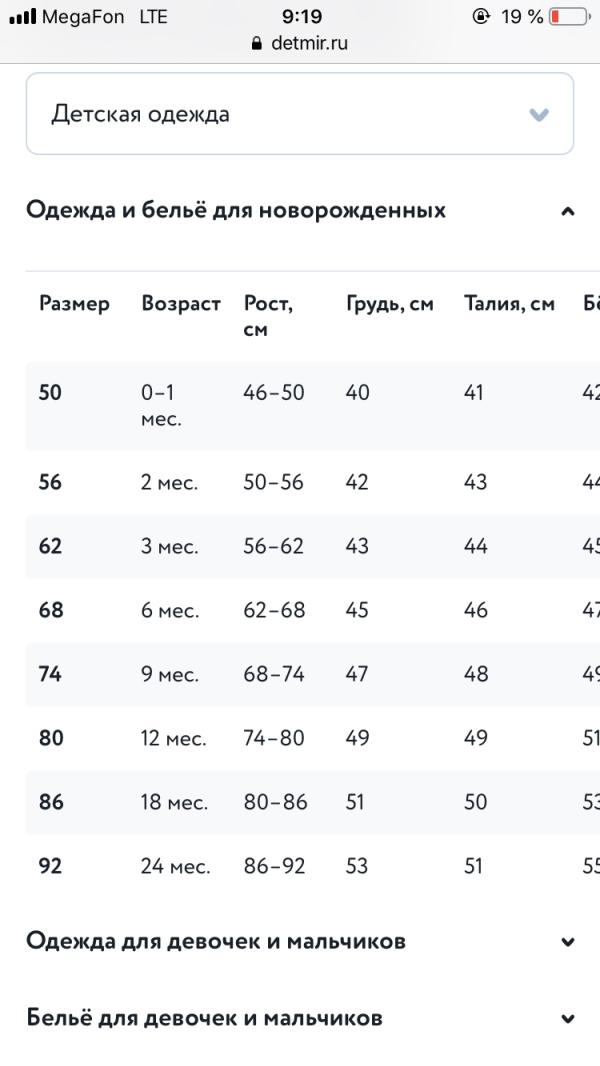Tap the battery icon in status bar
Screen dimensions: 600x1066
click(569, 16)
